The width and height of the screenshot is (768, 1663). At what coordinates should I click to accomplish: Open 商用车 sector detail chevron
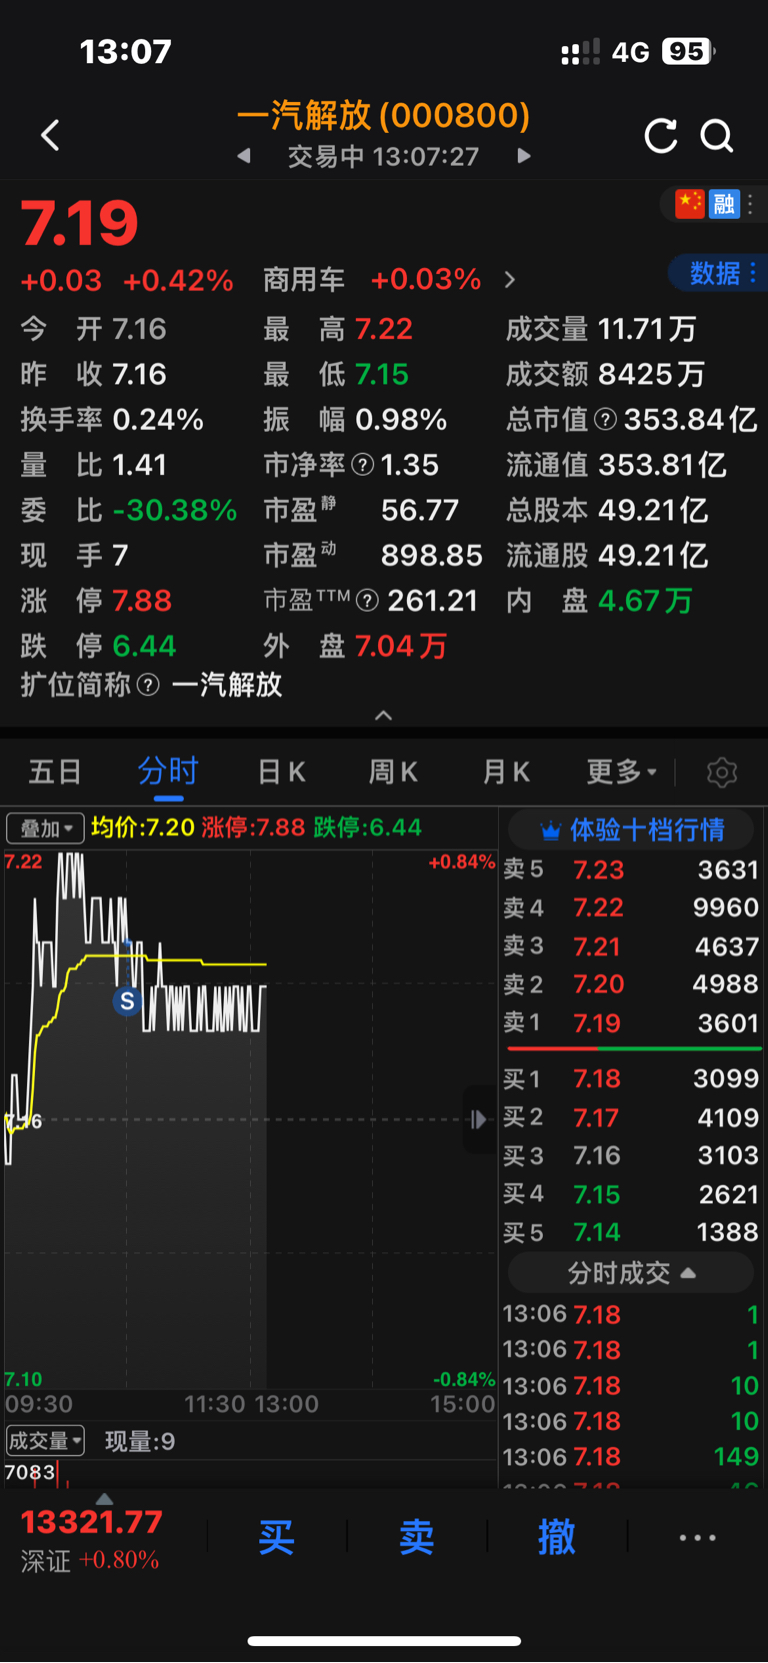510,280
